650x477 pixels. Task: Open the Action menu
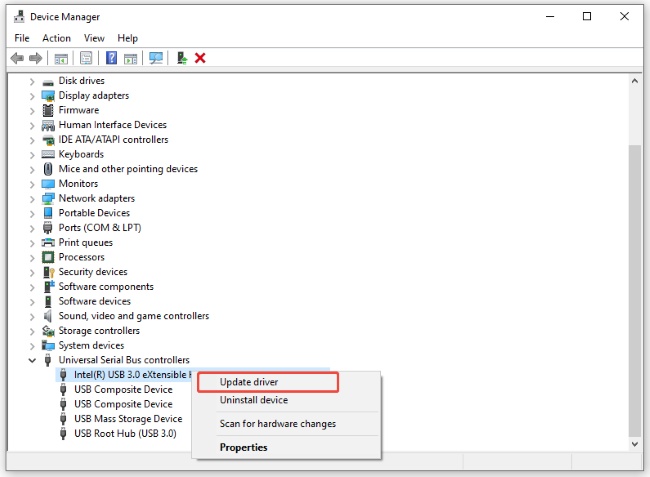pyautogui.click(x=56, y=38)
